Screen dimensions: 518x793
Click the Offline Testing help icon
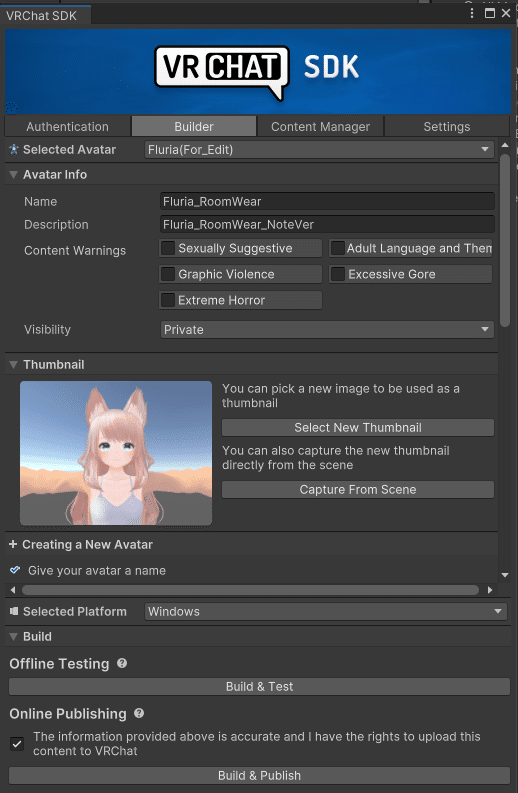point(122,663)
